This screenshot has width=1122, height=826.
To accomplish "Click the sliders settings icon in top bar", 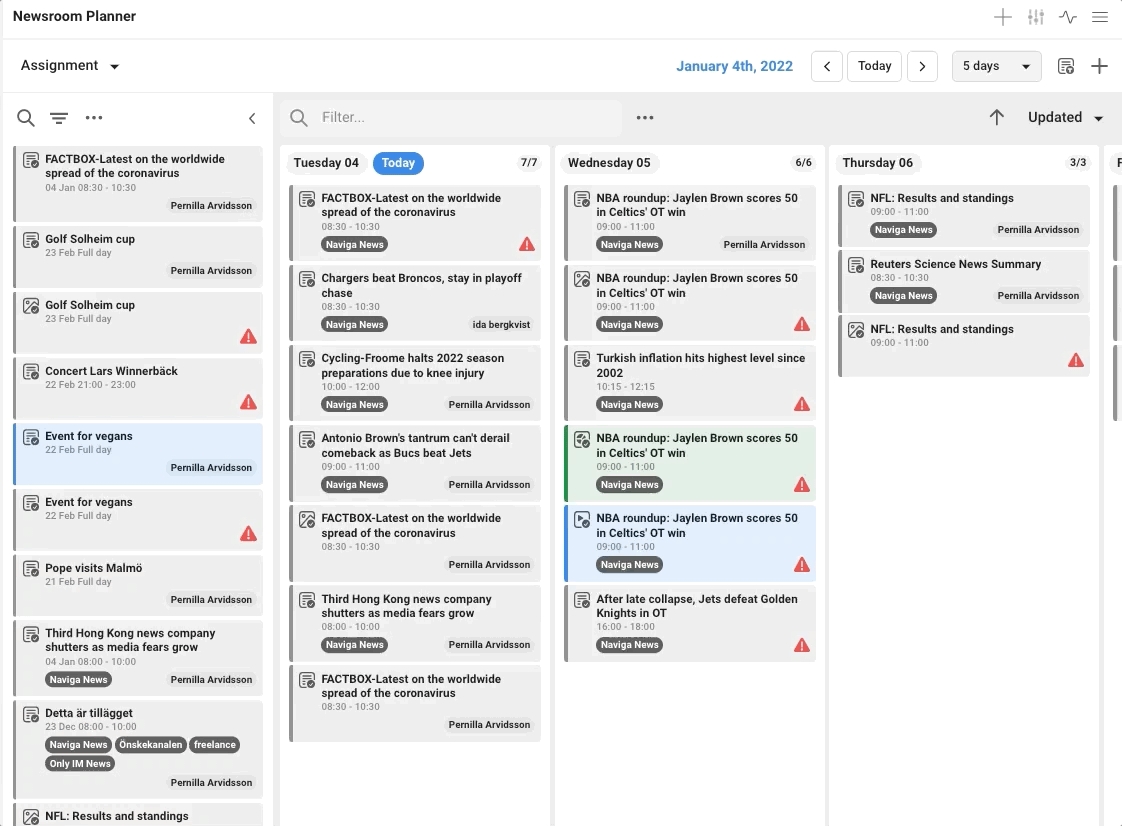I will [x=1036, y=17].
